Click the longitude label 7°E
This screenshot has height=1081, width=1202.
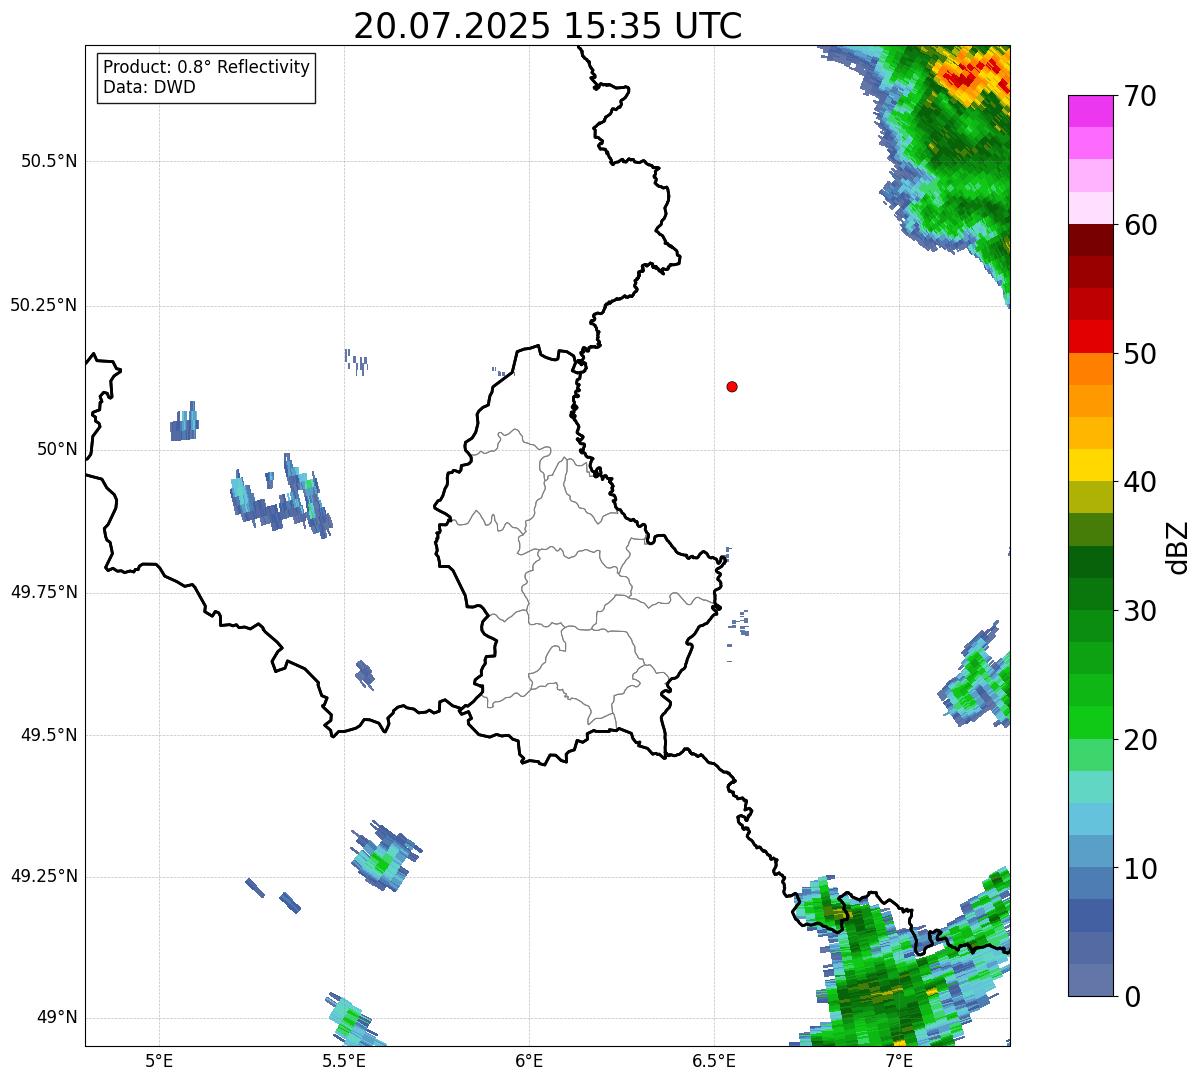pos(899,1060)
